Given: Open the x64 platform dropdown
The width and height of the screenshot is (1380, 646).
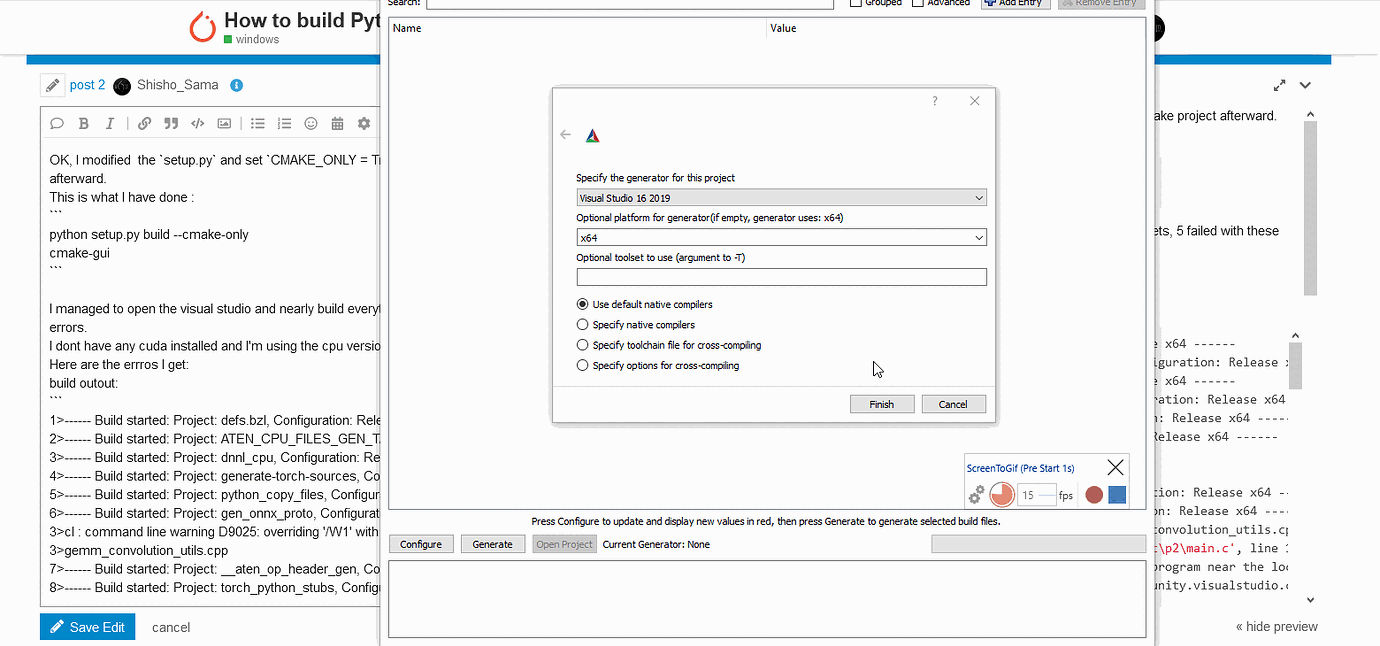Looking at the screenshot, I should [x=782, y=238].
